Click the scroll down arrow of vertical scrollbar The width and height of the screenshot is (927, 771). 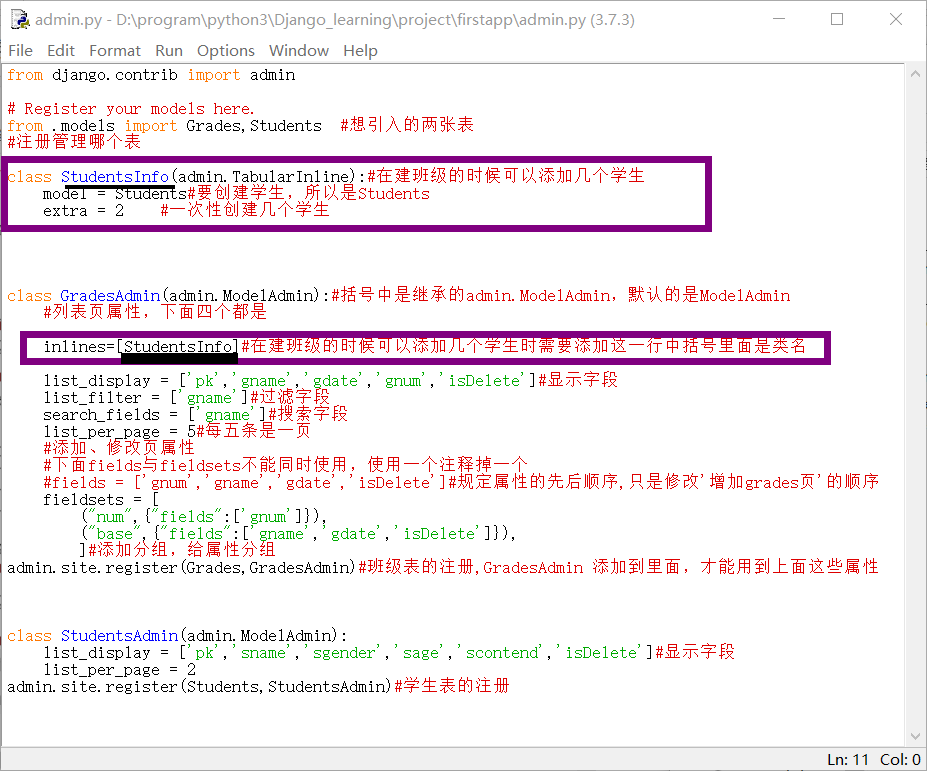pyautogui.click(x=915, y=736)
